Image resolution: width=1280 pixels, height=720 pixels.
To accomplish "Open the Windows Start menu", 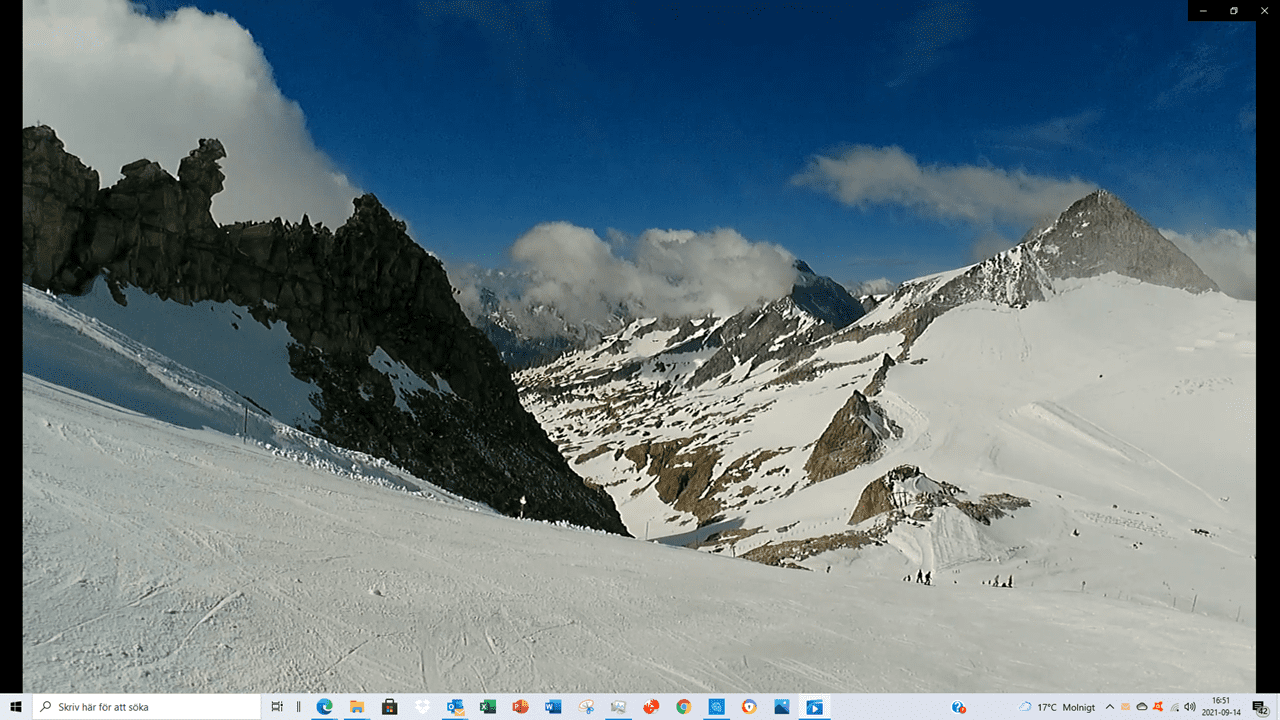I will 16,707.
